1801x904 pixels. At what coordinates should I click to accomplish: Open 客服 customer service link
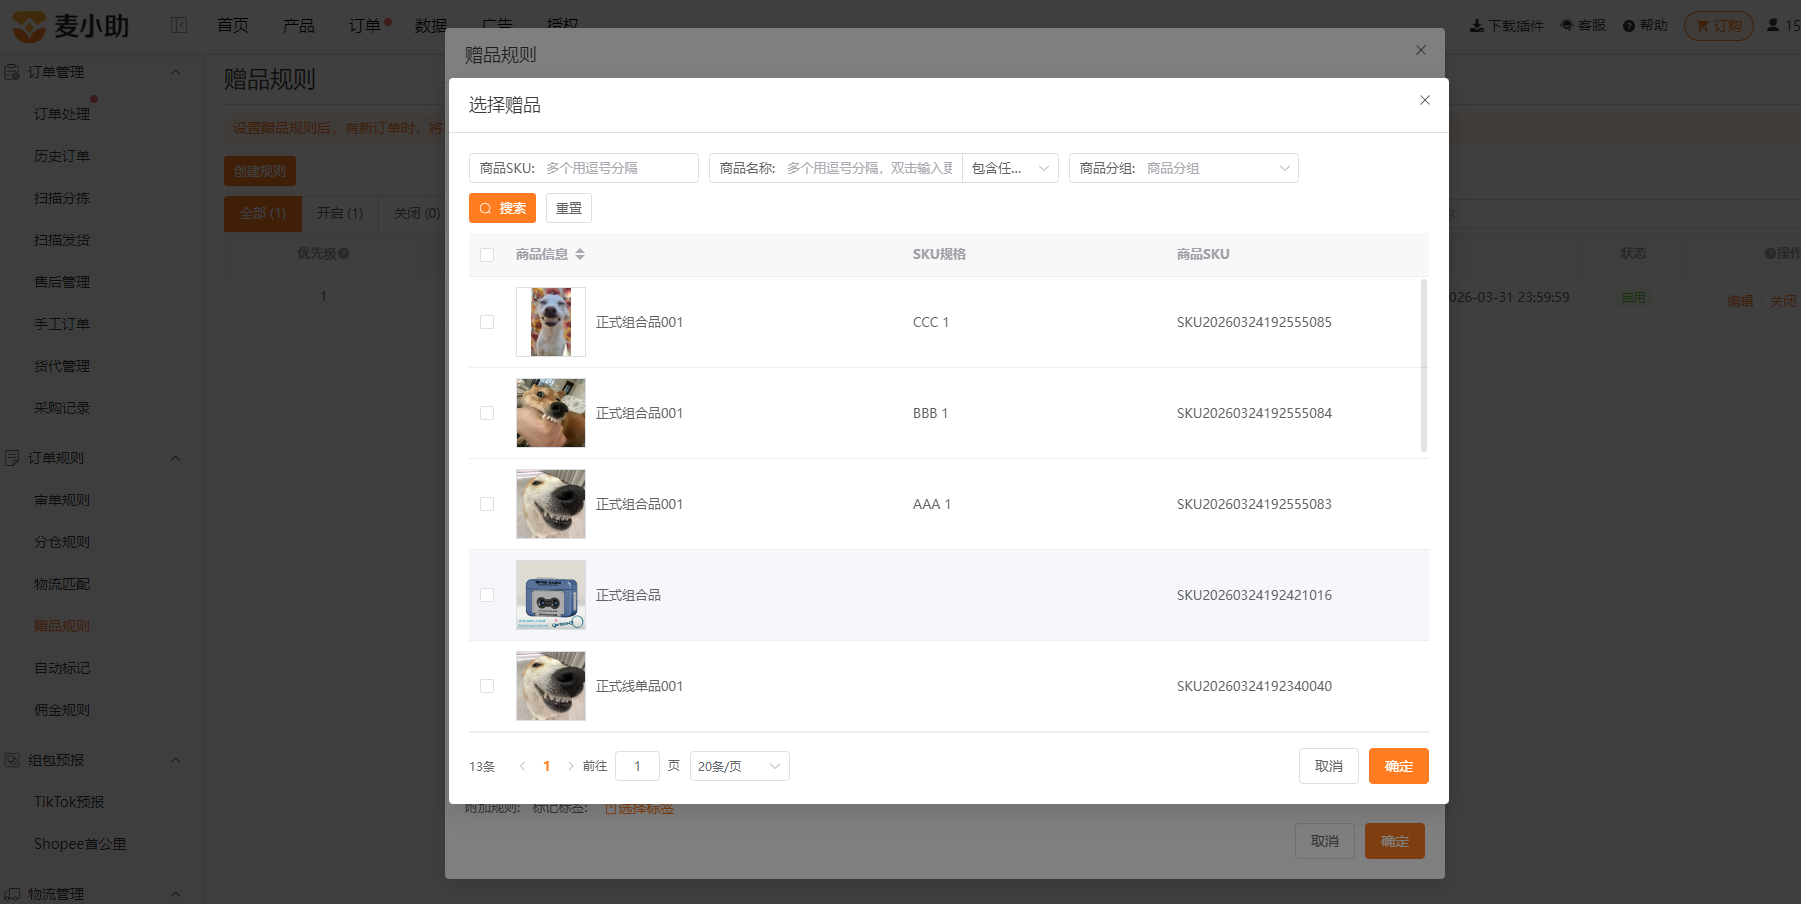1583,25
